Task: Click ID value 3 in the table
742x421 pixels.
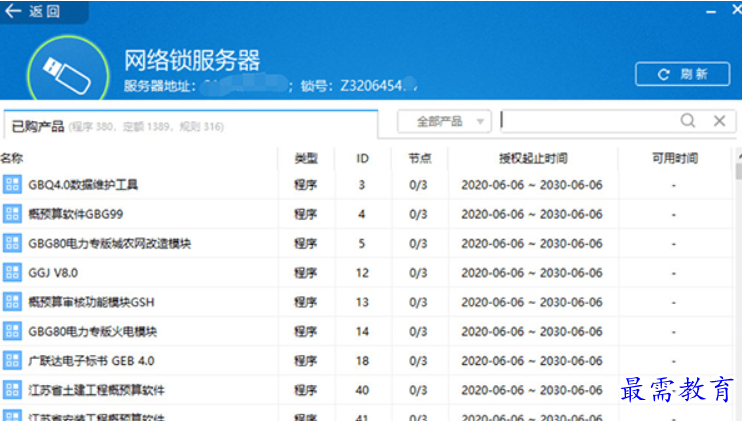Action: [362, 185]
